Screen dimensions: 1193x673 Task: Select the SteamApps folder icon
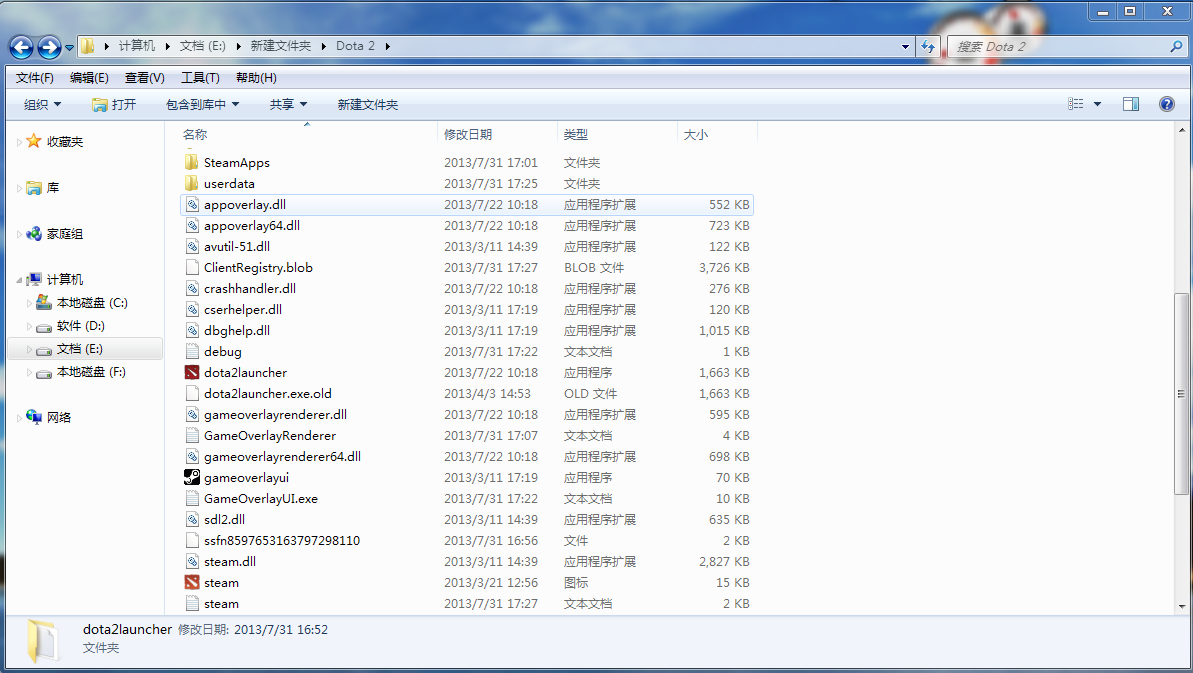point(192,162)
